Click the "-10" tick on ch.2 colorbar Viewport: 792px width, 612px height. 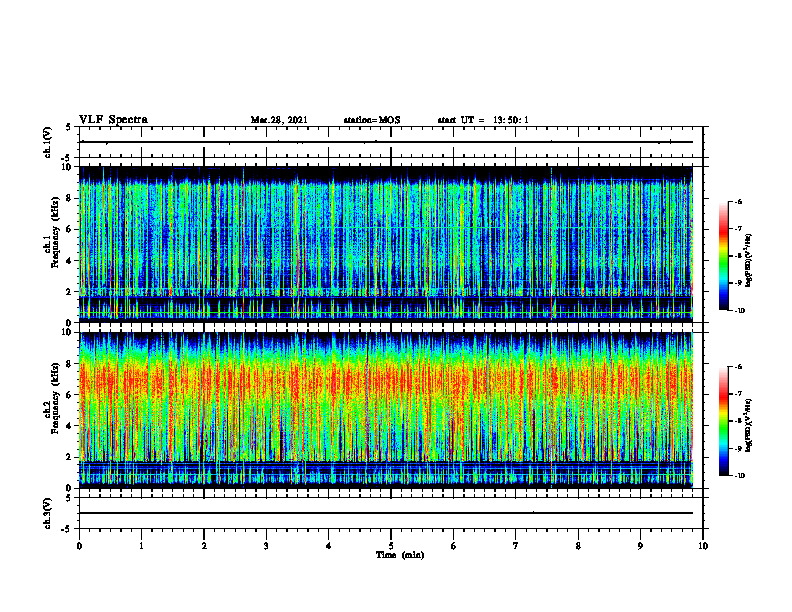pos(739,476)
